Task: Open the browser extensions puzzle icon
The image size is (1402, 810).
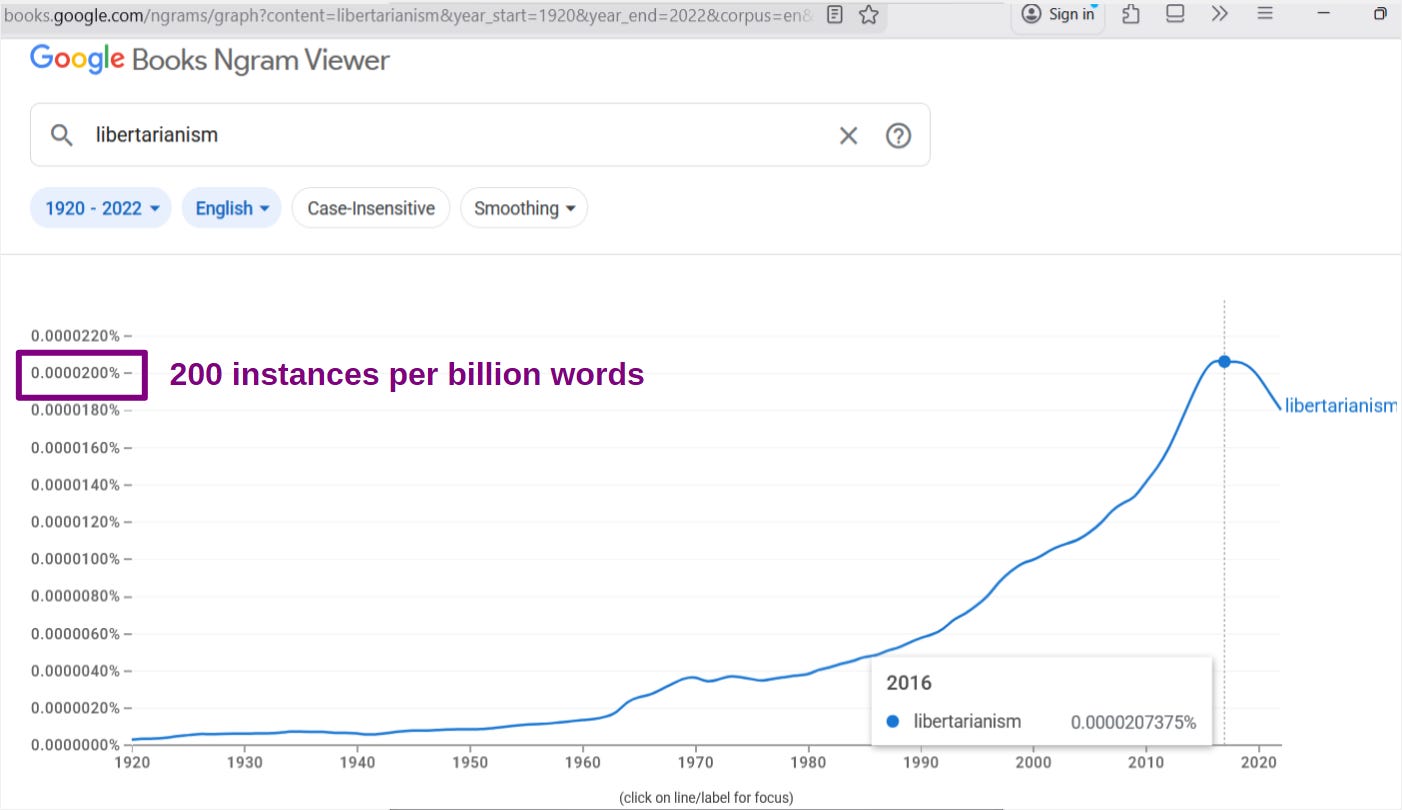Action: pos(1131,14)
